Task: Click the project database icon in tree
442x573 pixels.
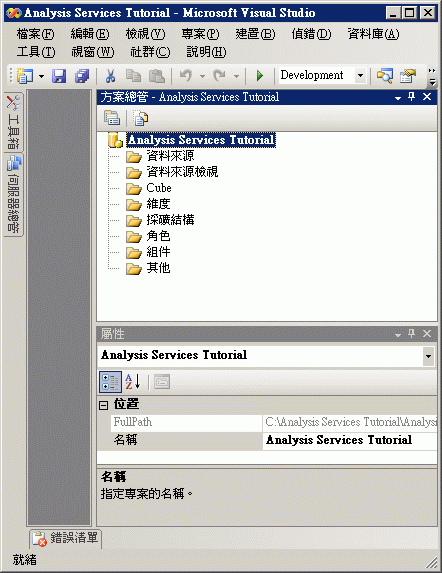Action: click(115, 140)
